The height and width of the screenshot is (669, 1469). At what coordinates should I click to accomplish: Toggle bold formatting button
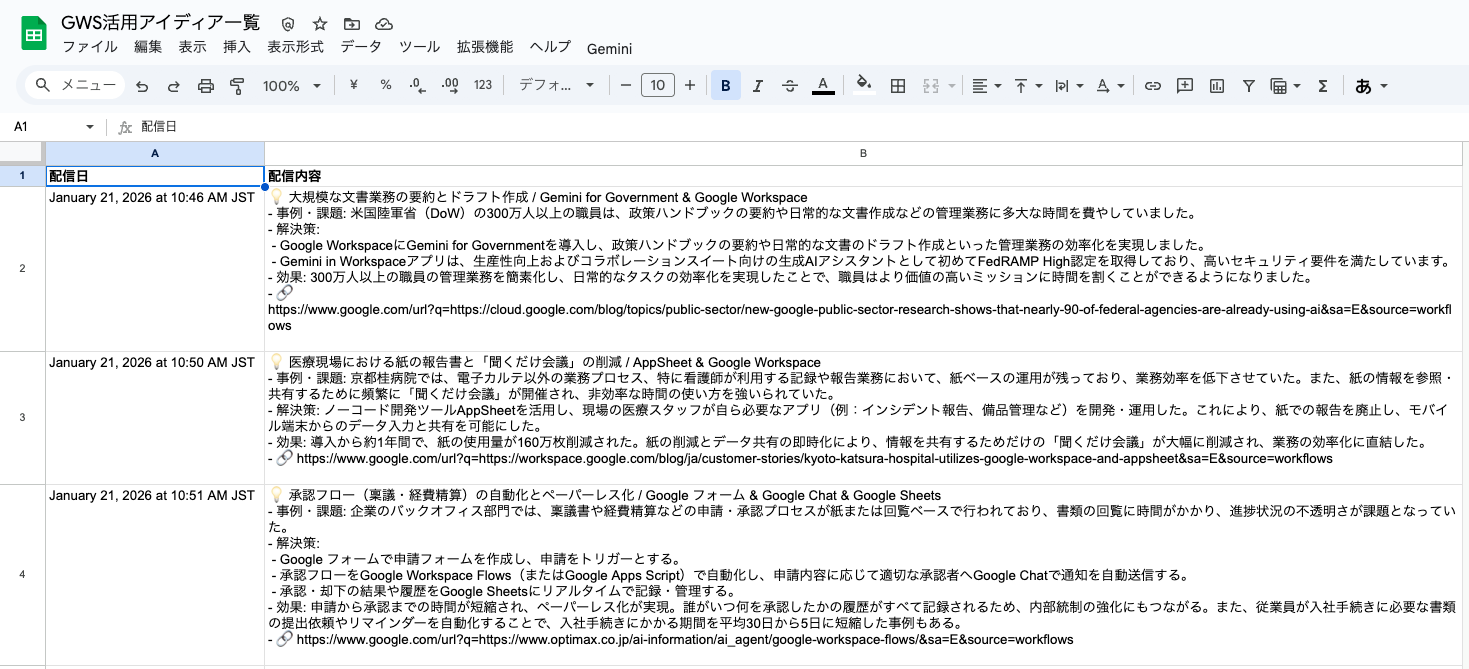point(725,86)
